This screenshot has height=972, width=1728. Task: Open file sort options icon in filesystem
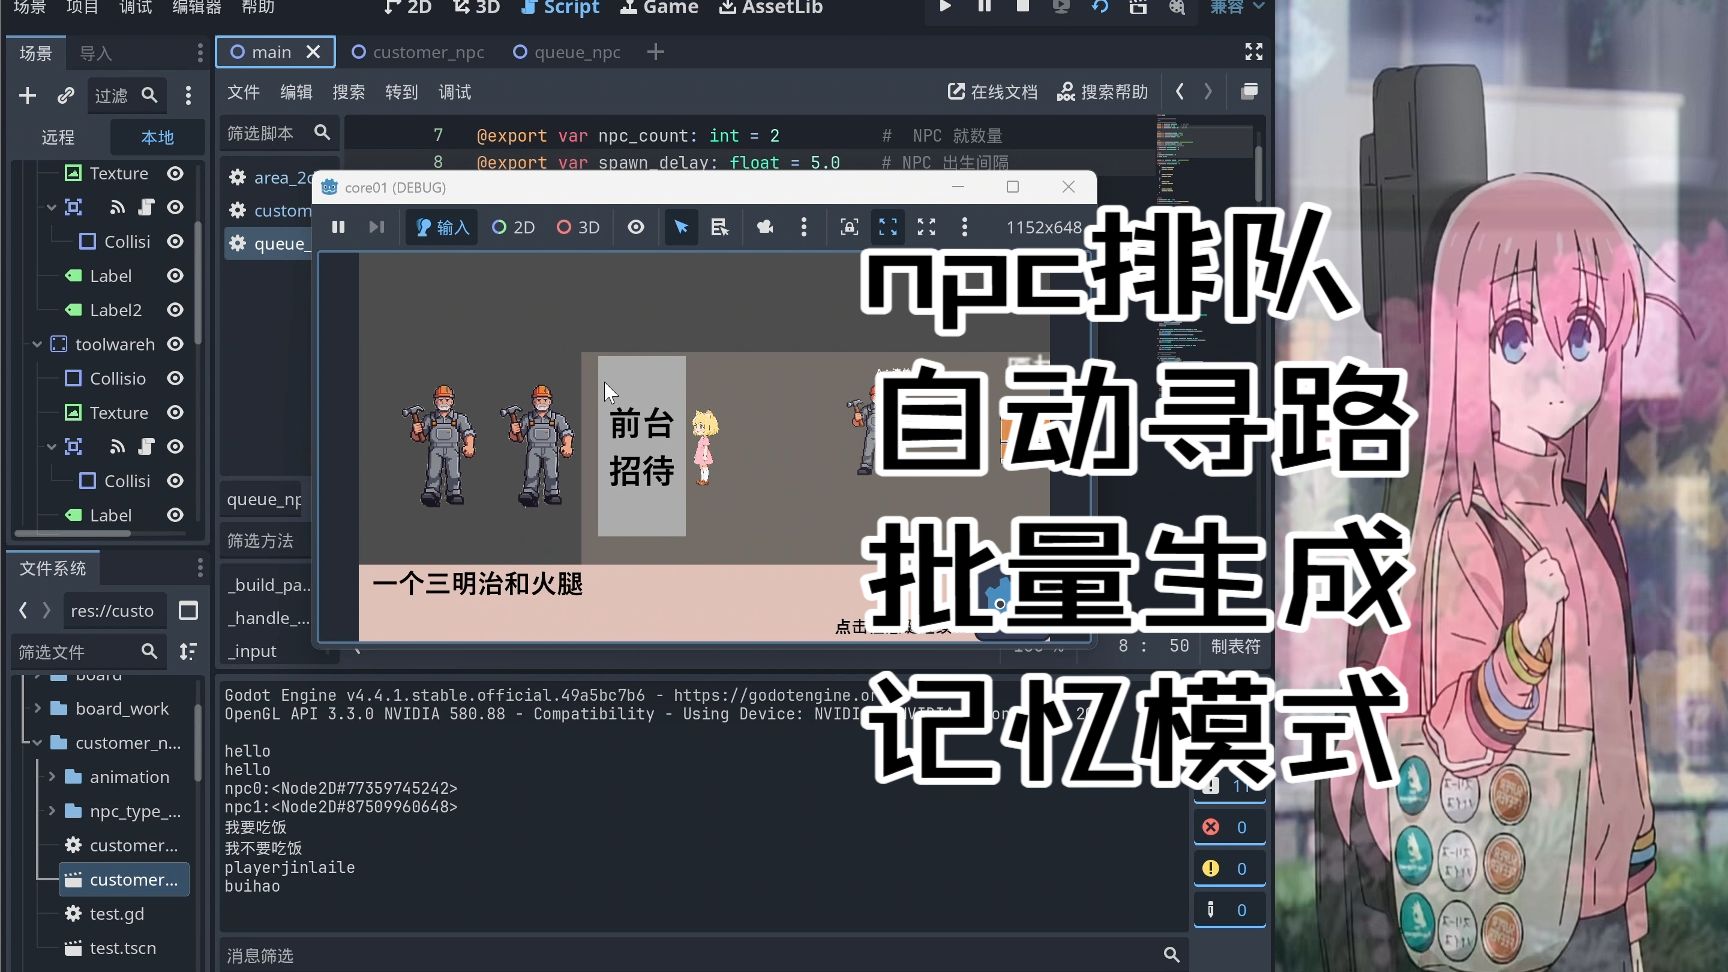click(x=188, y=652)
